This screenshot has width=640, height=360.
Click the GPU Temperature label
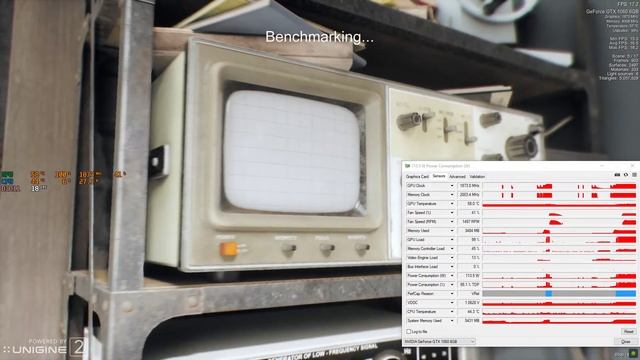(422, 204)
